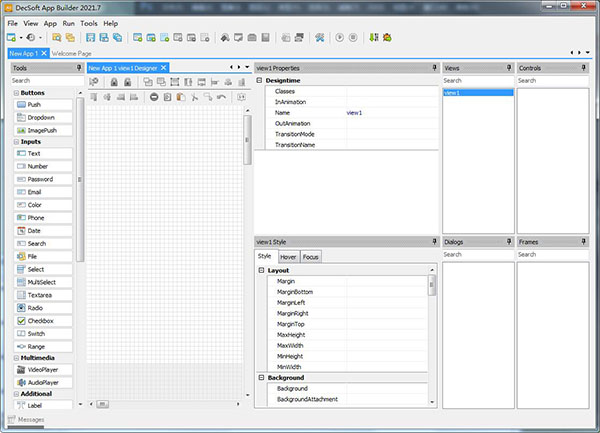Click the closed padlock lock icon
This screenshot has height=433, width=600.
click(114, 82)
